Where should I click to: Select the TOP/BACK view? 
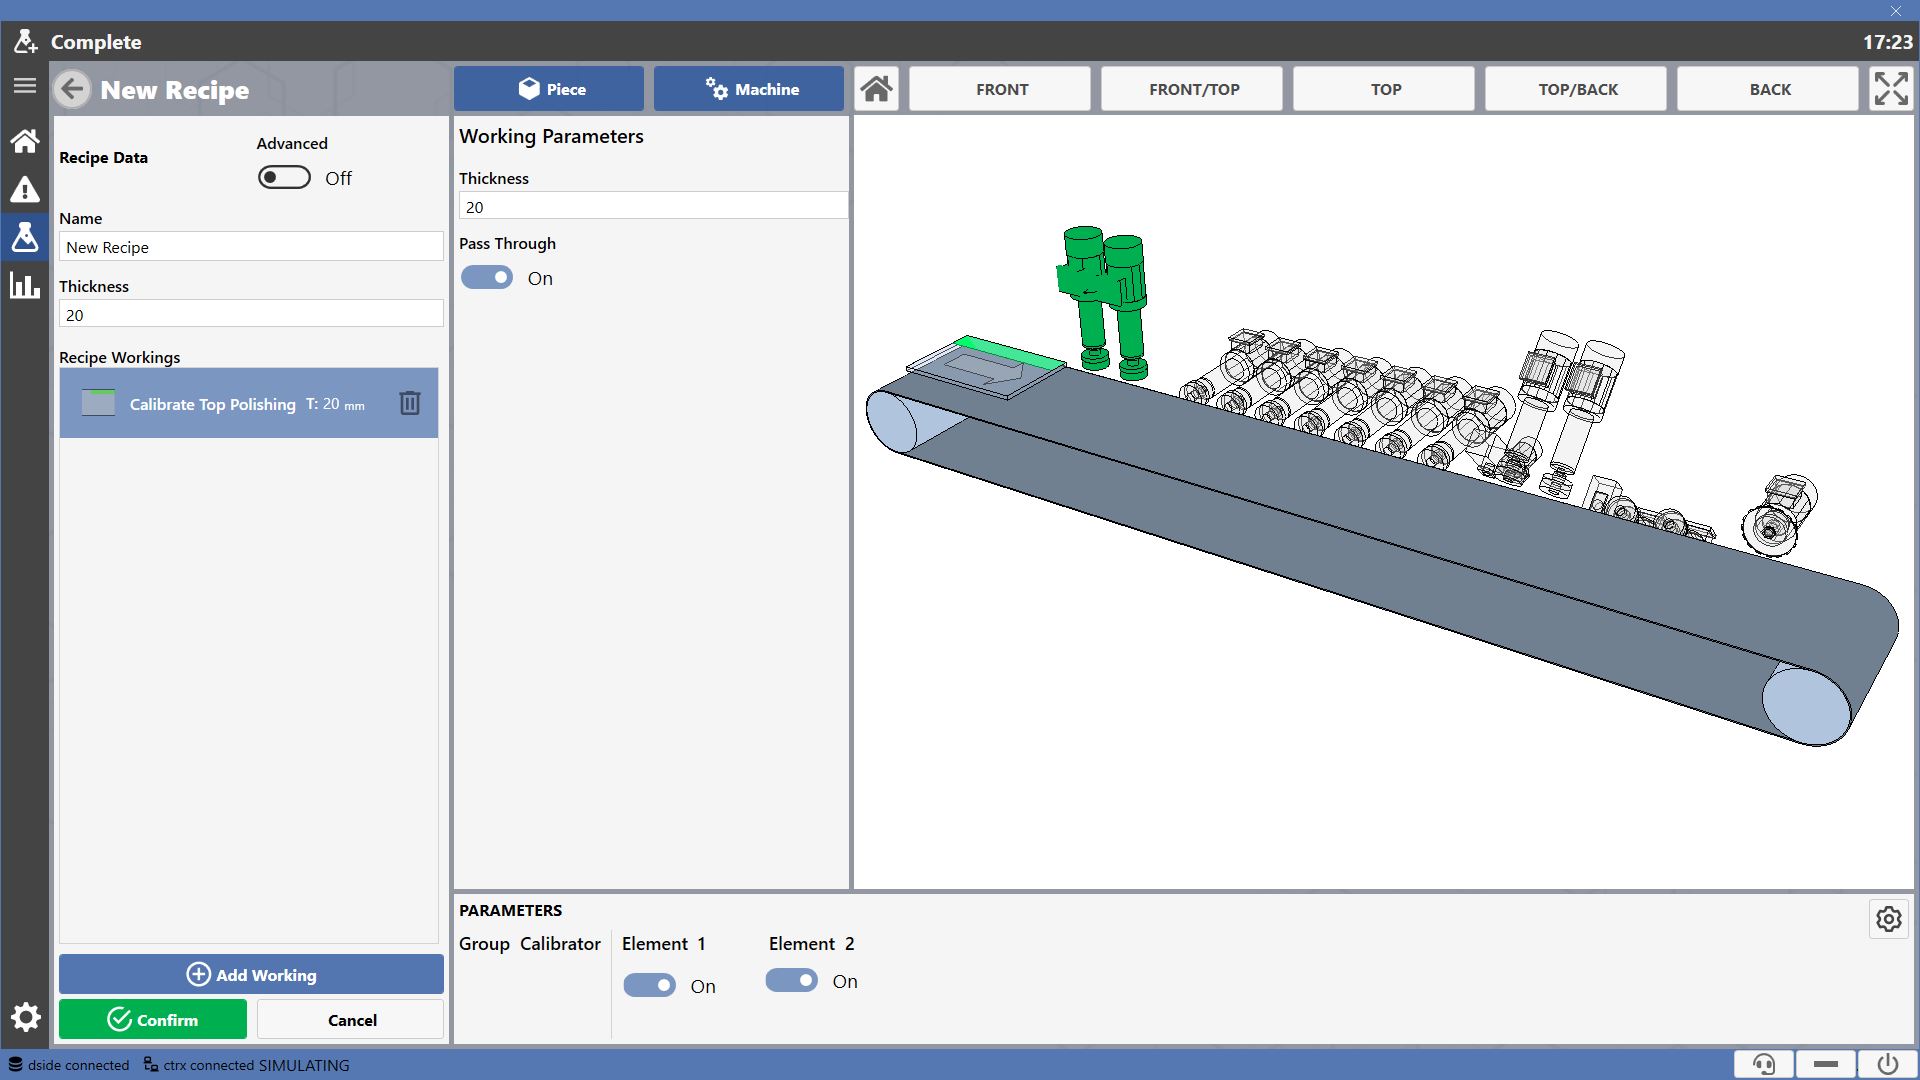[1576, 89]
